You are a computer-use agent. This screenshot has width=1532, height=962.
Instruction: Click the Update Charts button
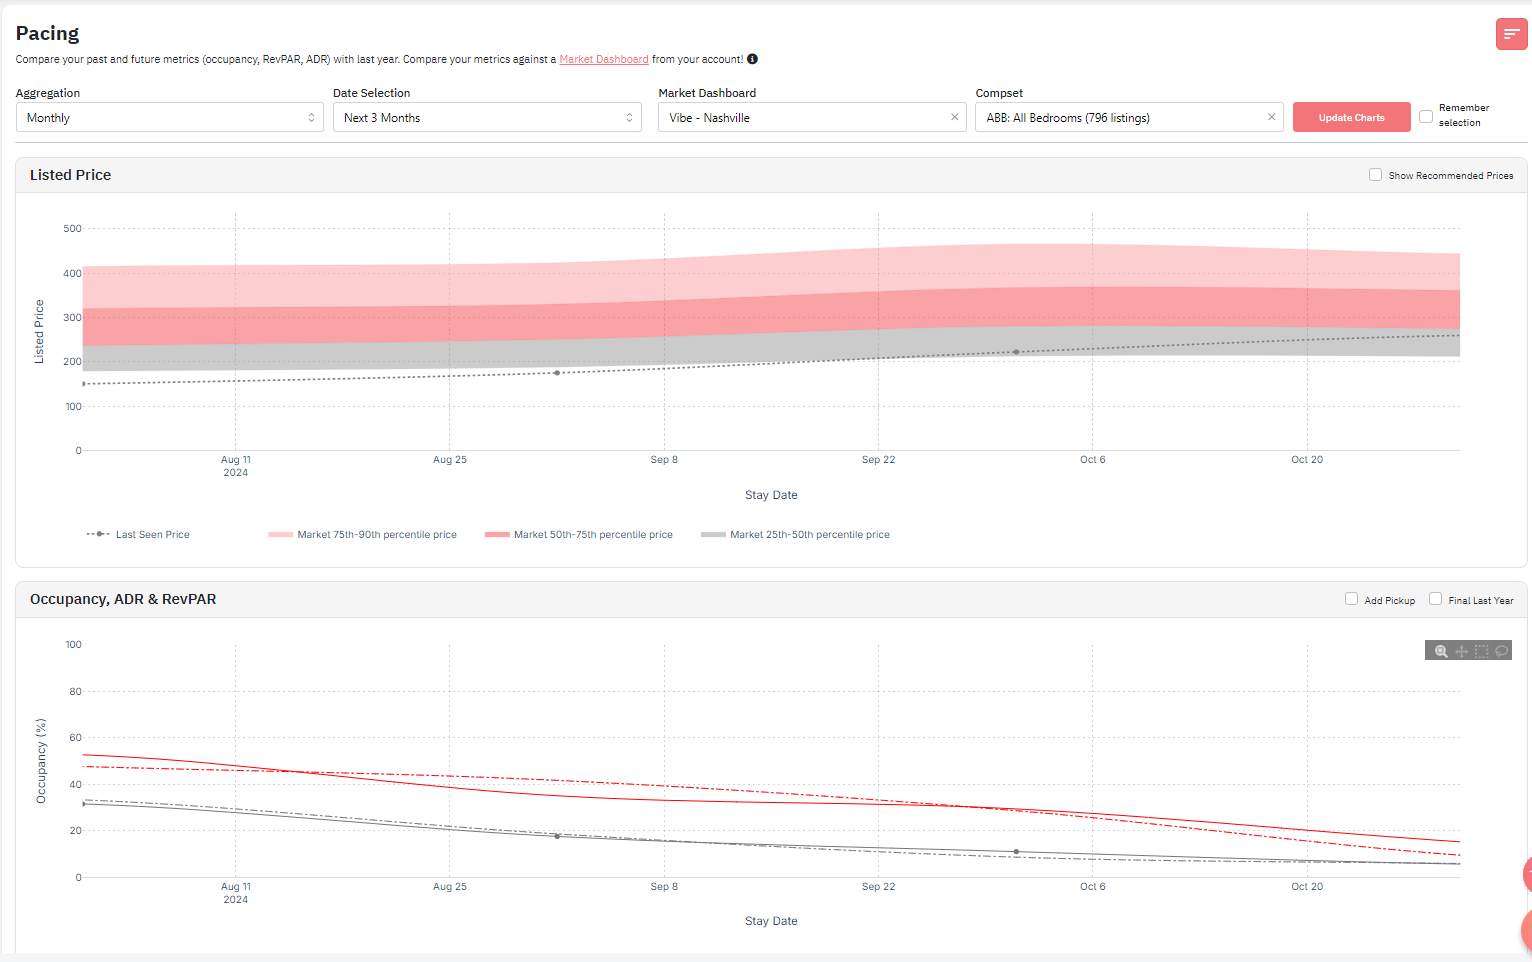1351,117
